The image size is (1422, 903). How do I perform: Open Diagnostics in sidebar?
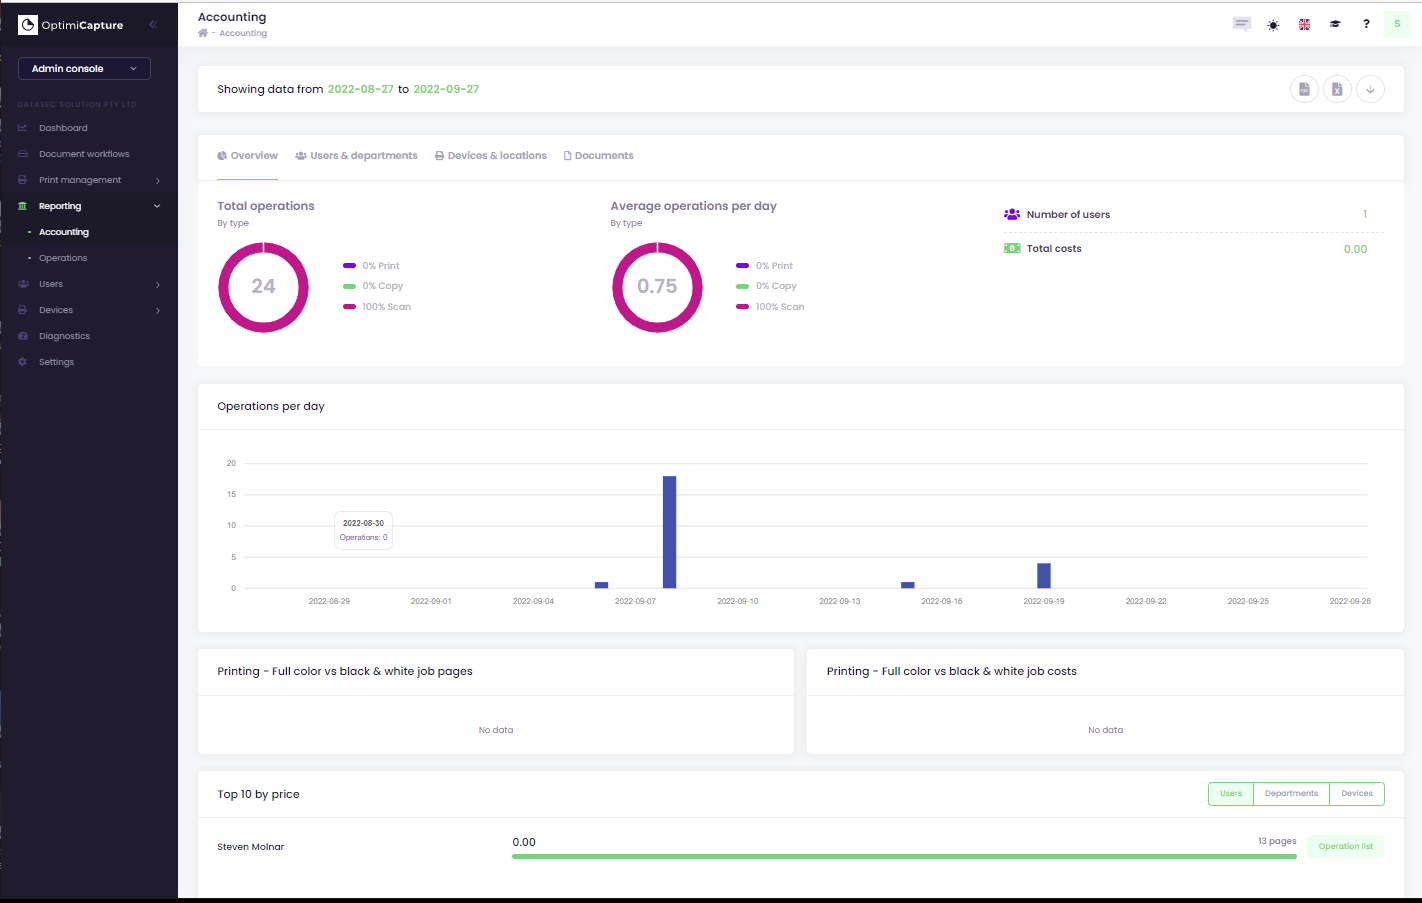pos(64,336)
